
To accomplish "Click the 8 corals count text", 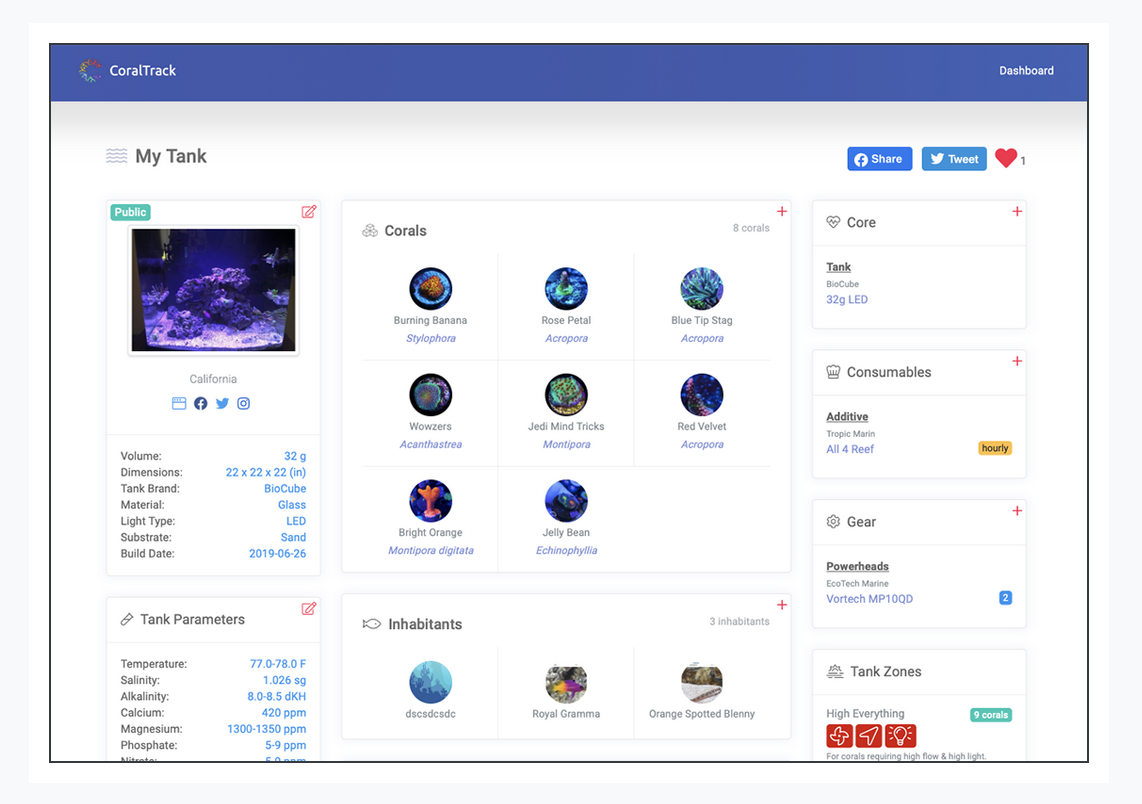I will pos(751,228).
